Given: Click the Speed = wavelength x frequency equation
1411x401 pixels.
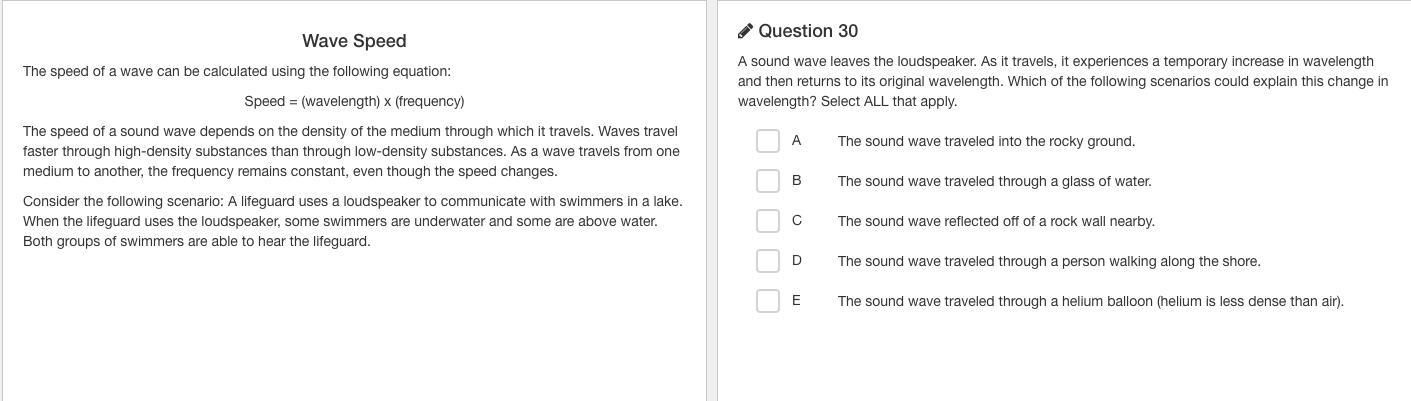Looking at the screenshot, I should 354,101.
